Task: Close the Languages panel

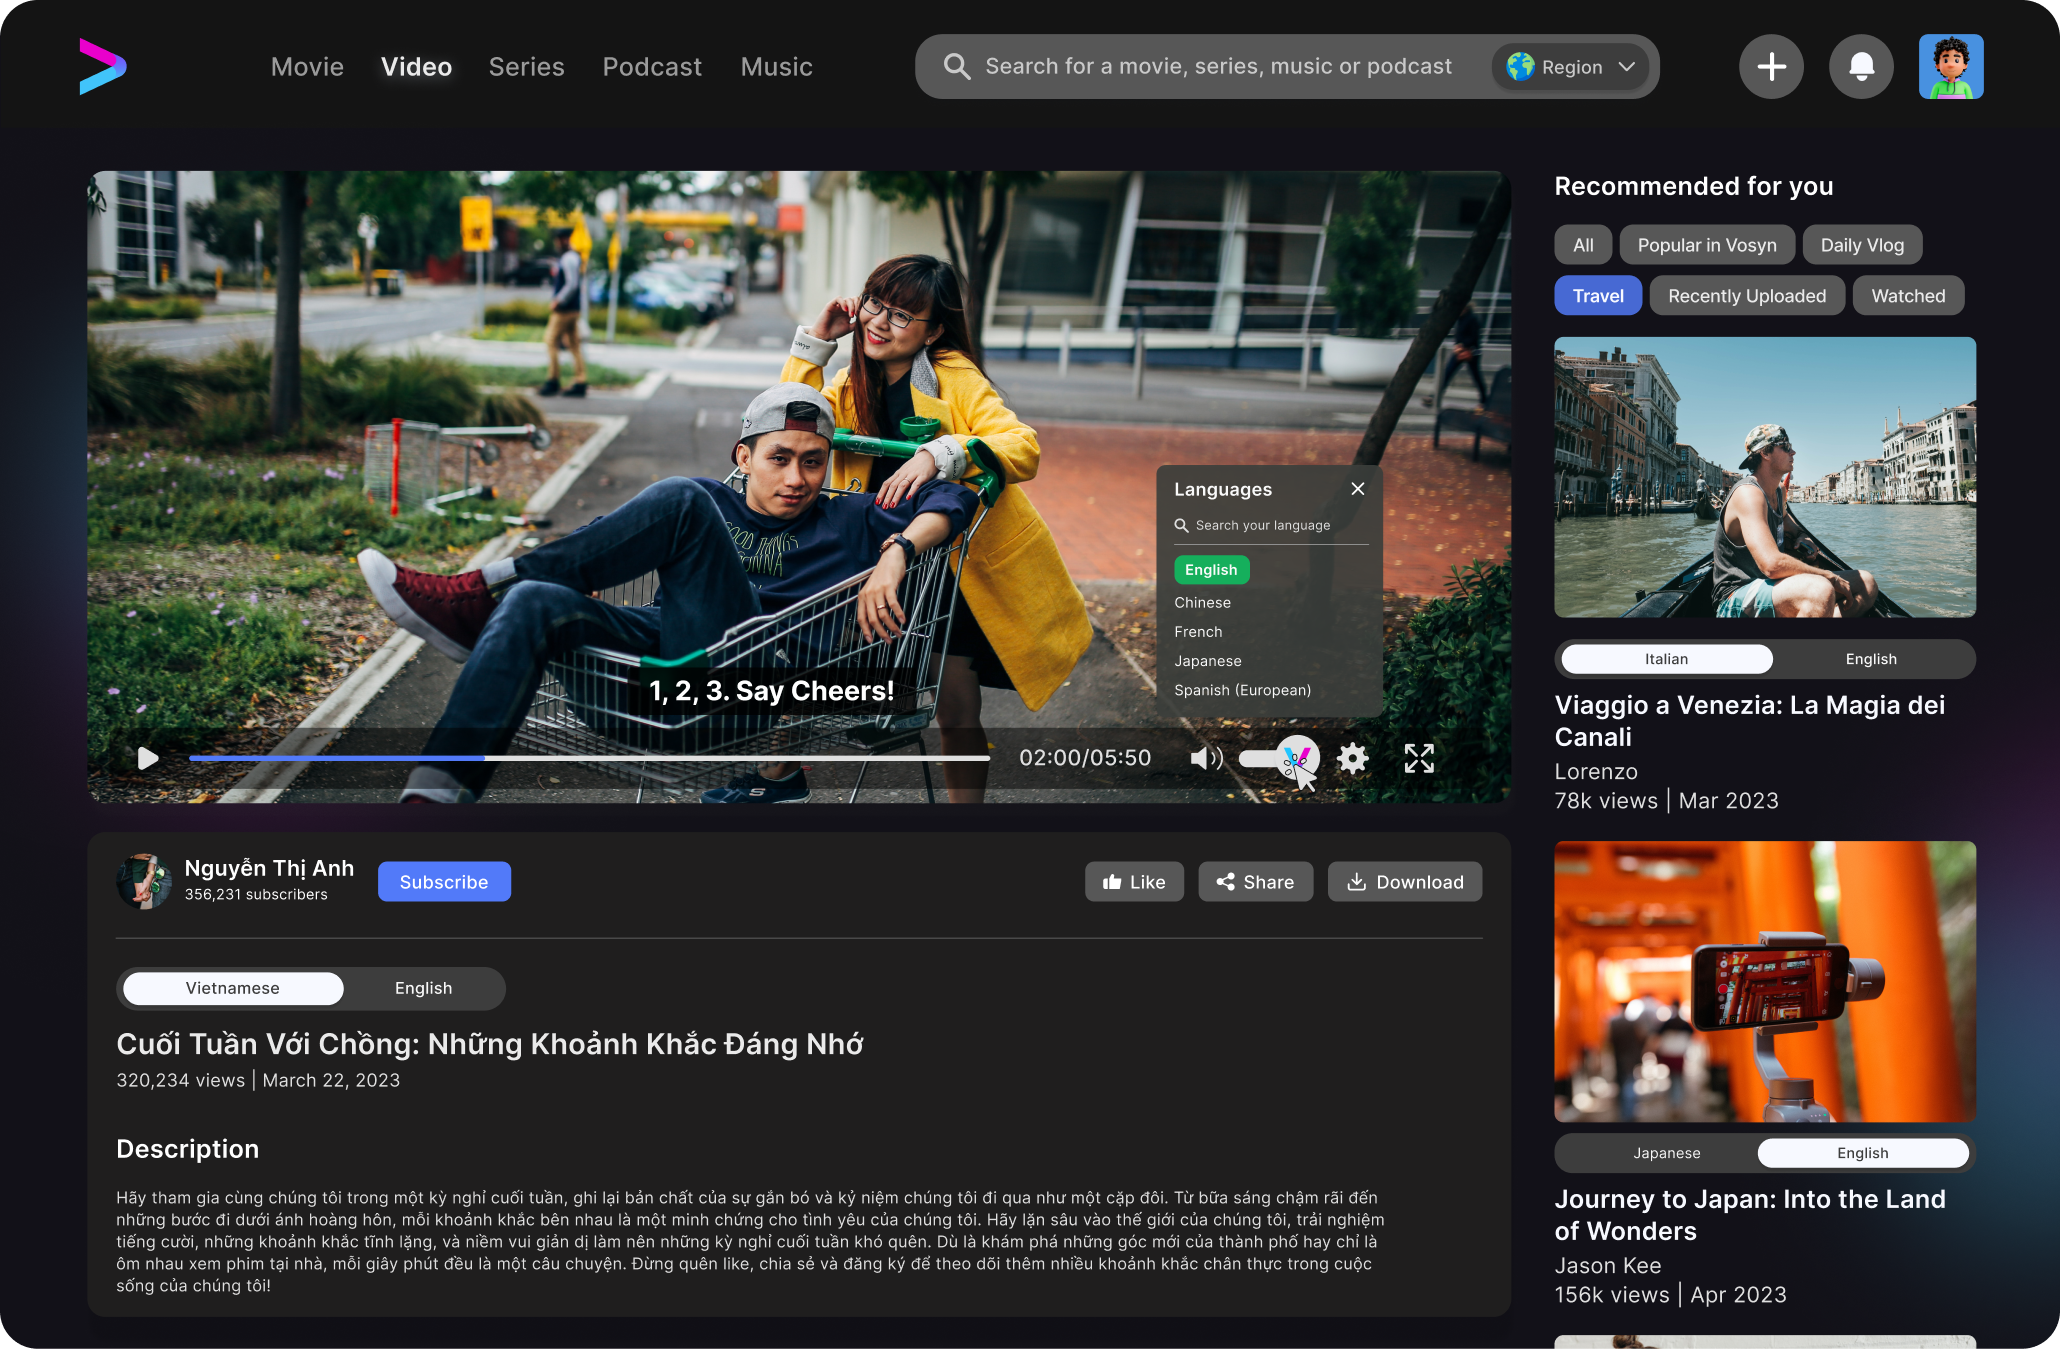Action: pyautogui.click(x=1357, y=489)
